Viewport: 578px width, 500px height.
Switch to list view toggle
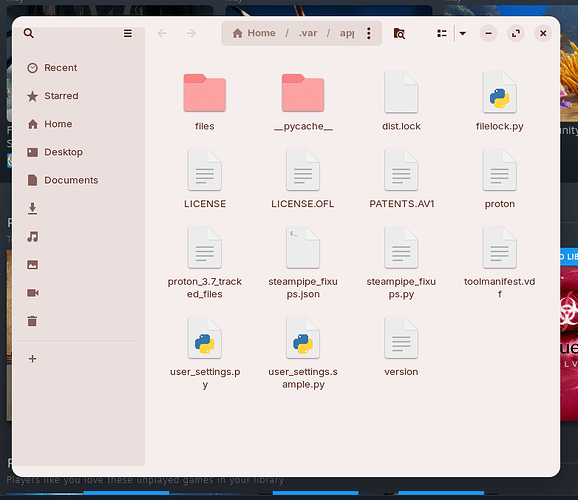tap(442, 34)
